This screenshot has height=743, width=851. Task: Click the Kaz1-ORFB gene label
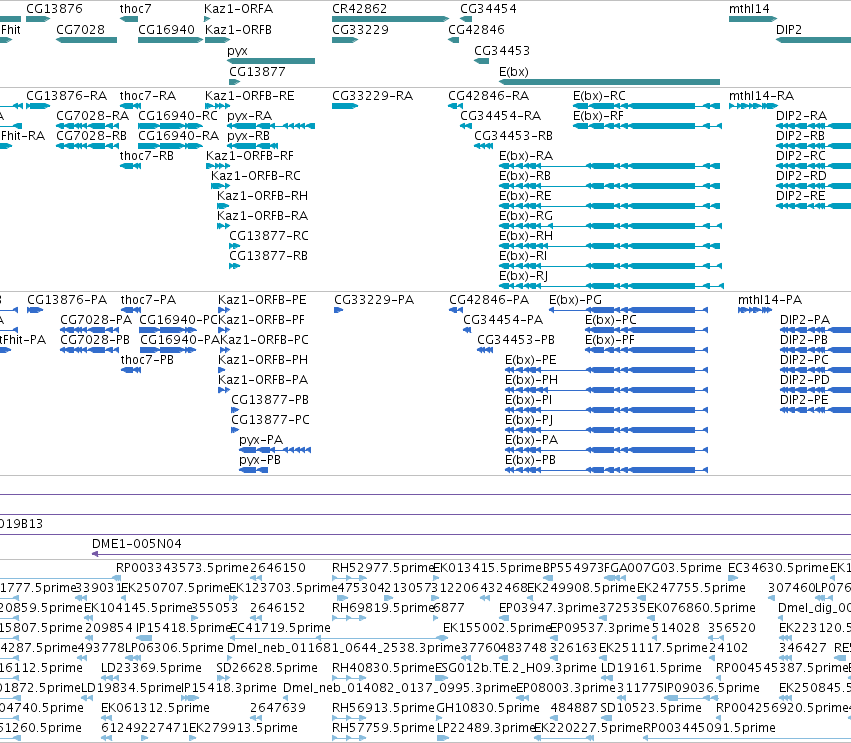tap(239, 29)
